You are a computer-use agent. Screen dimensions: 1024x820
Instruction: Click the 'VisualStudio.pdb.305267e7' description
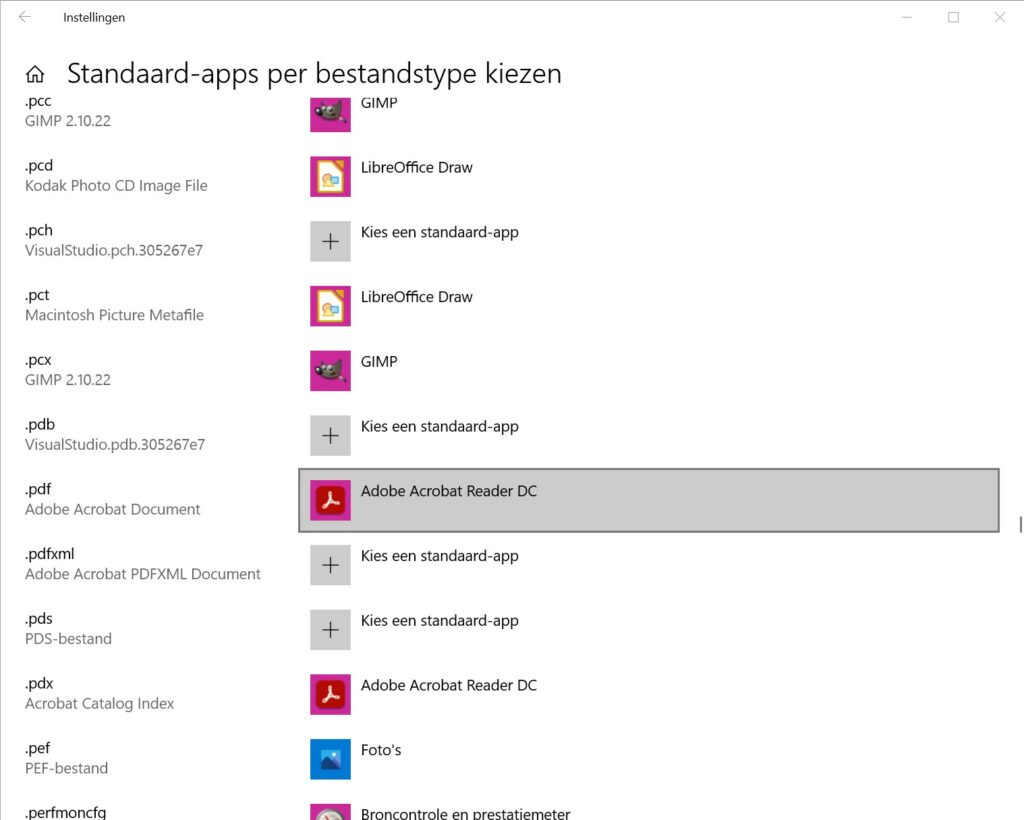tap(115, 445)
